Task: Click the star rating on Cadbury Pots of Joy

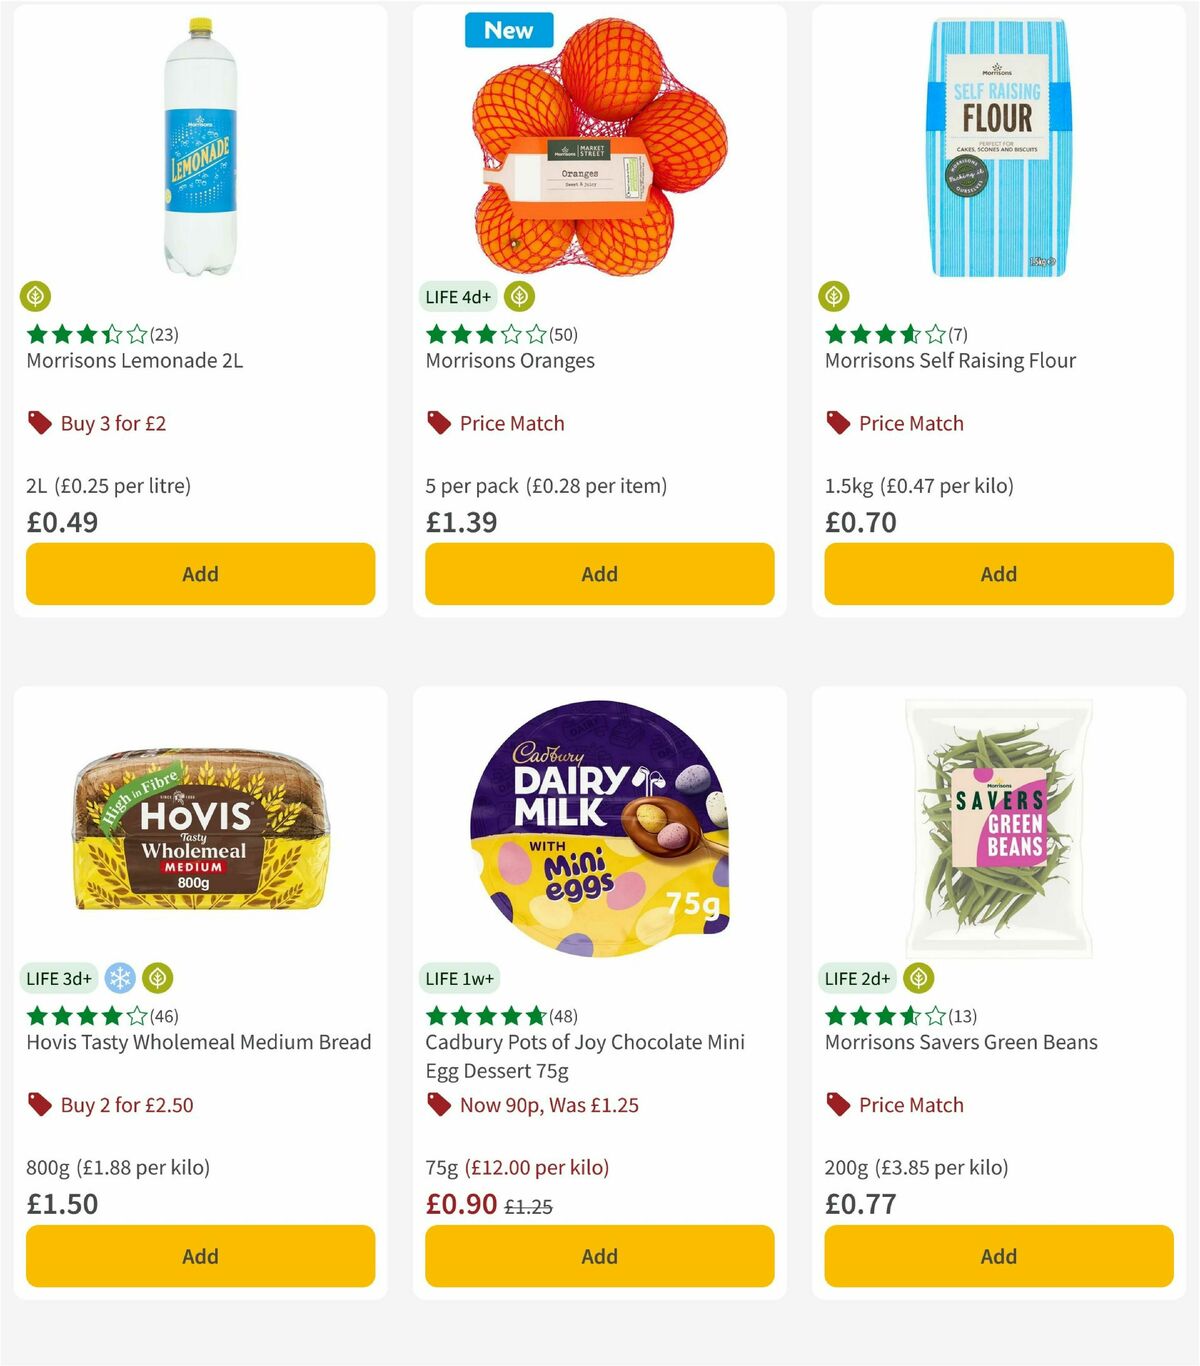Action: click(x=484, y=1015)
